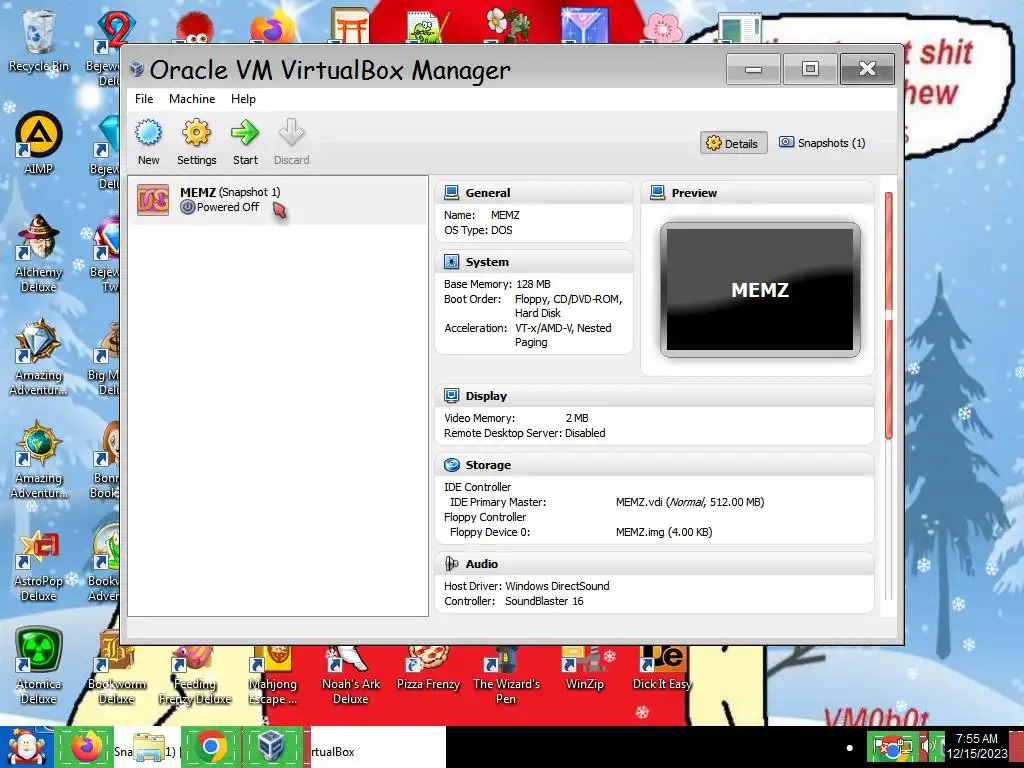The height and width of the screenshot is (768, 1024).
Task: Click the Display section screen icon
Action: [x=451, y=396]
